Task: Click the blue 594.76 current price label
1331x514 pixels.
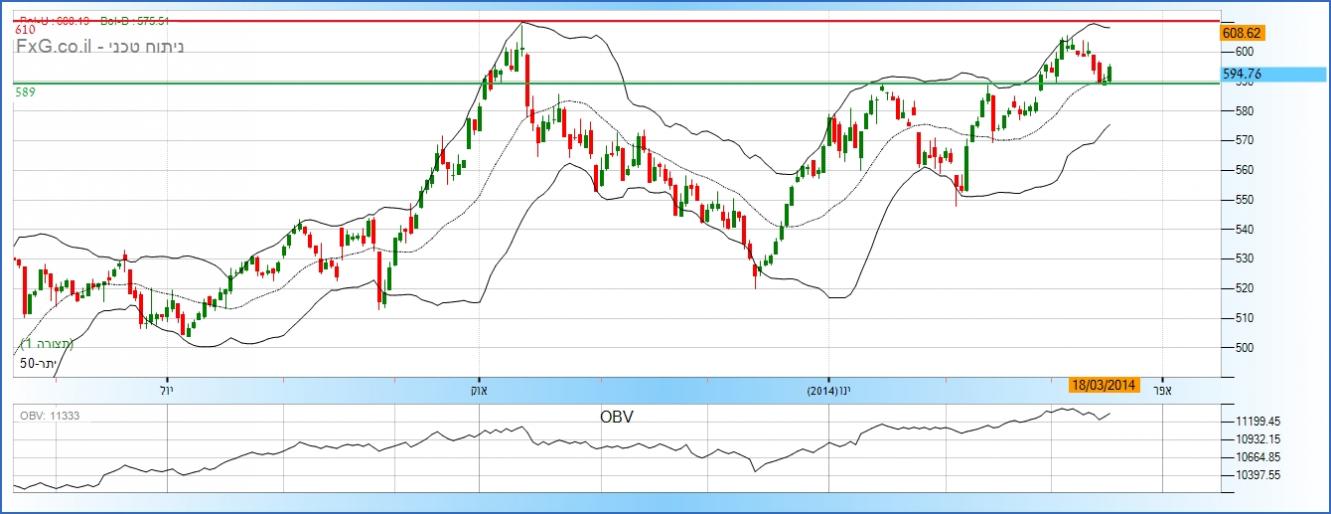Action: pos(1241,74)
